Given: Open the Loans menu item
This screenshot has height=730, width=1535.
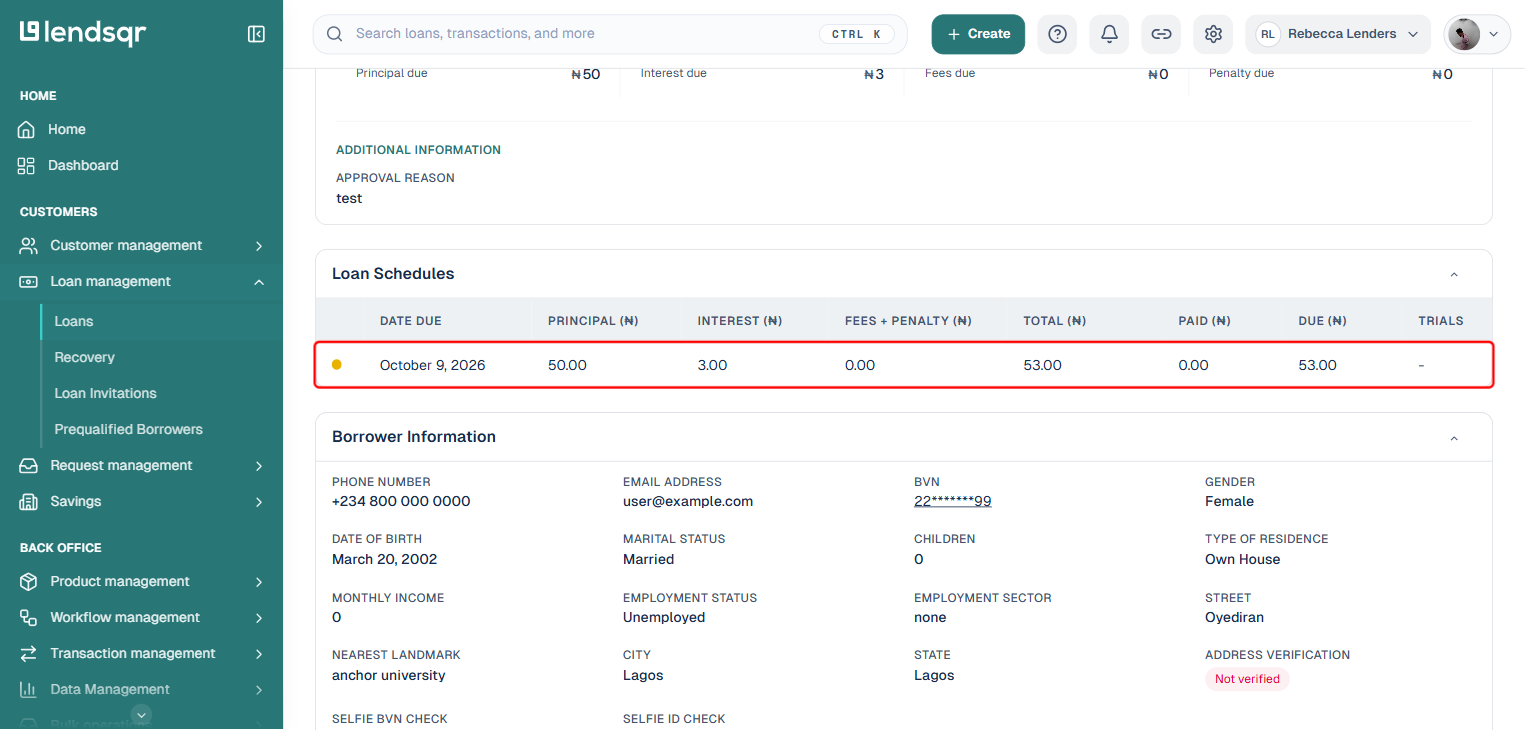Looking at the screenshot, I should [74, 321].
